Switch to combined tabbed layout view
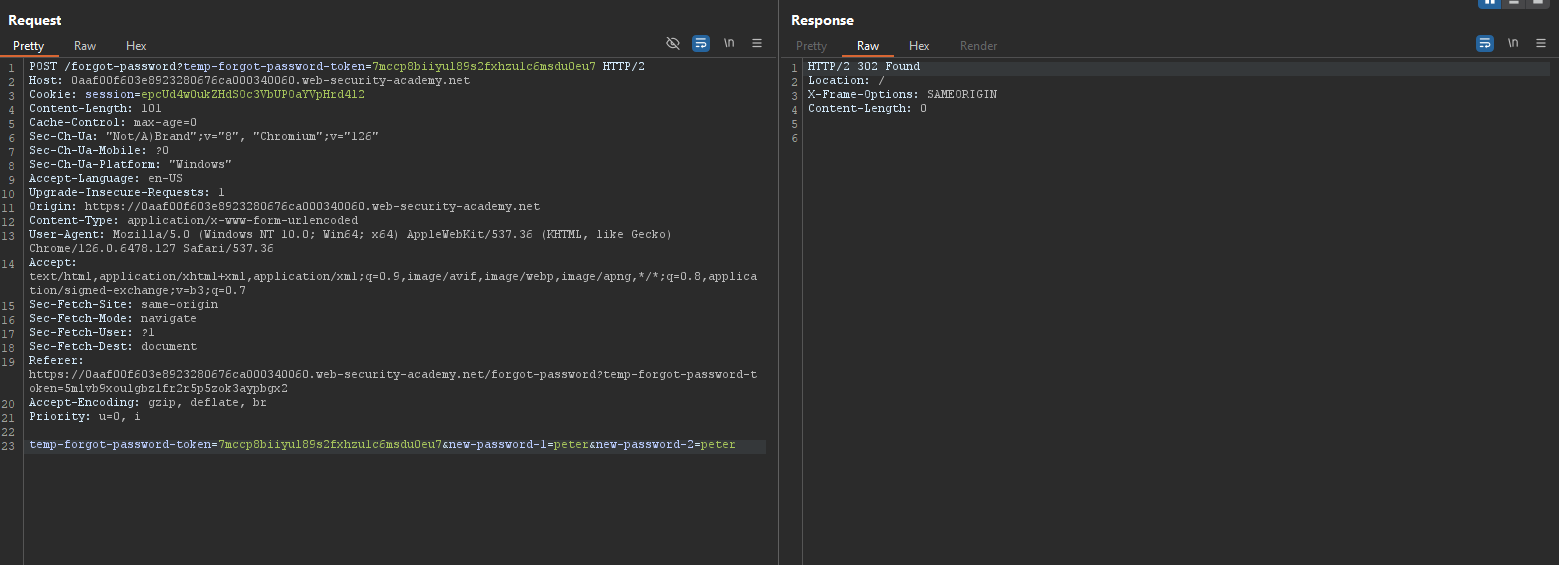Viewport: 1559px width, 565px height. [x=1539, y=3]
